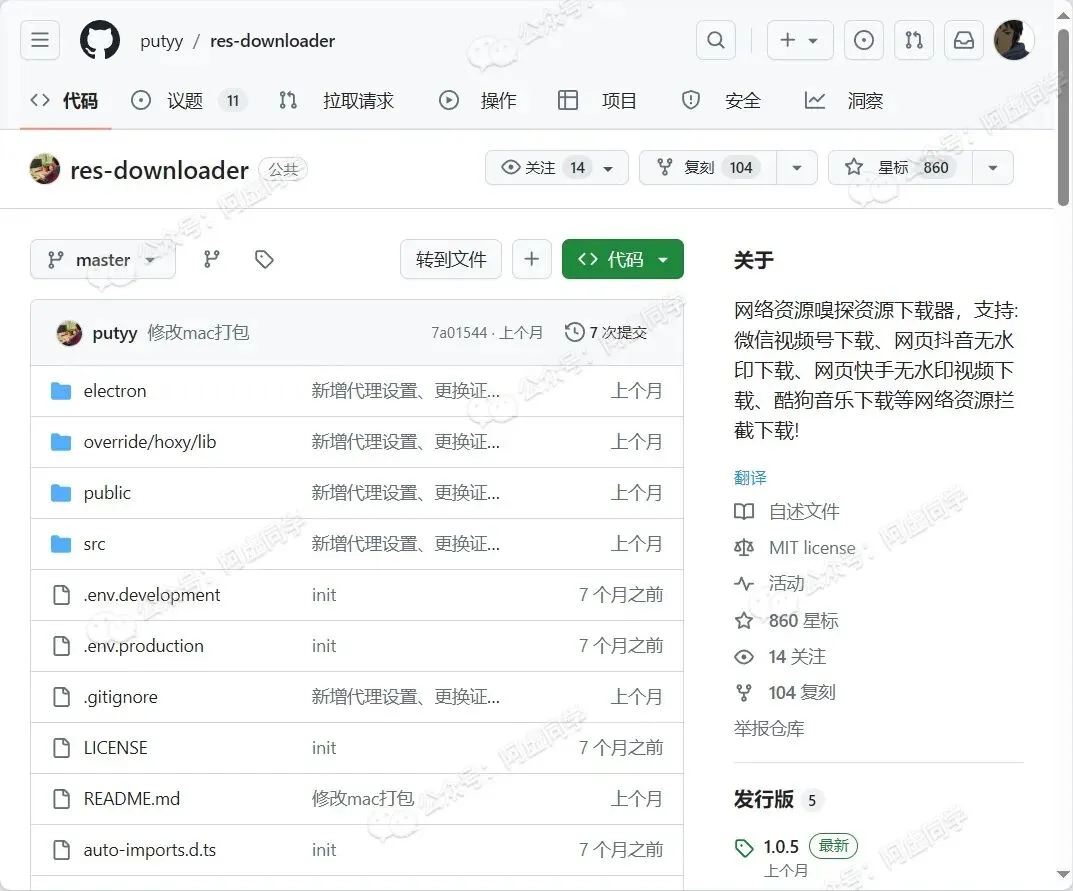Open the MIT license link
This screenshot has height=891, width=1073.
794,547
